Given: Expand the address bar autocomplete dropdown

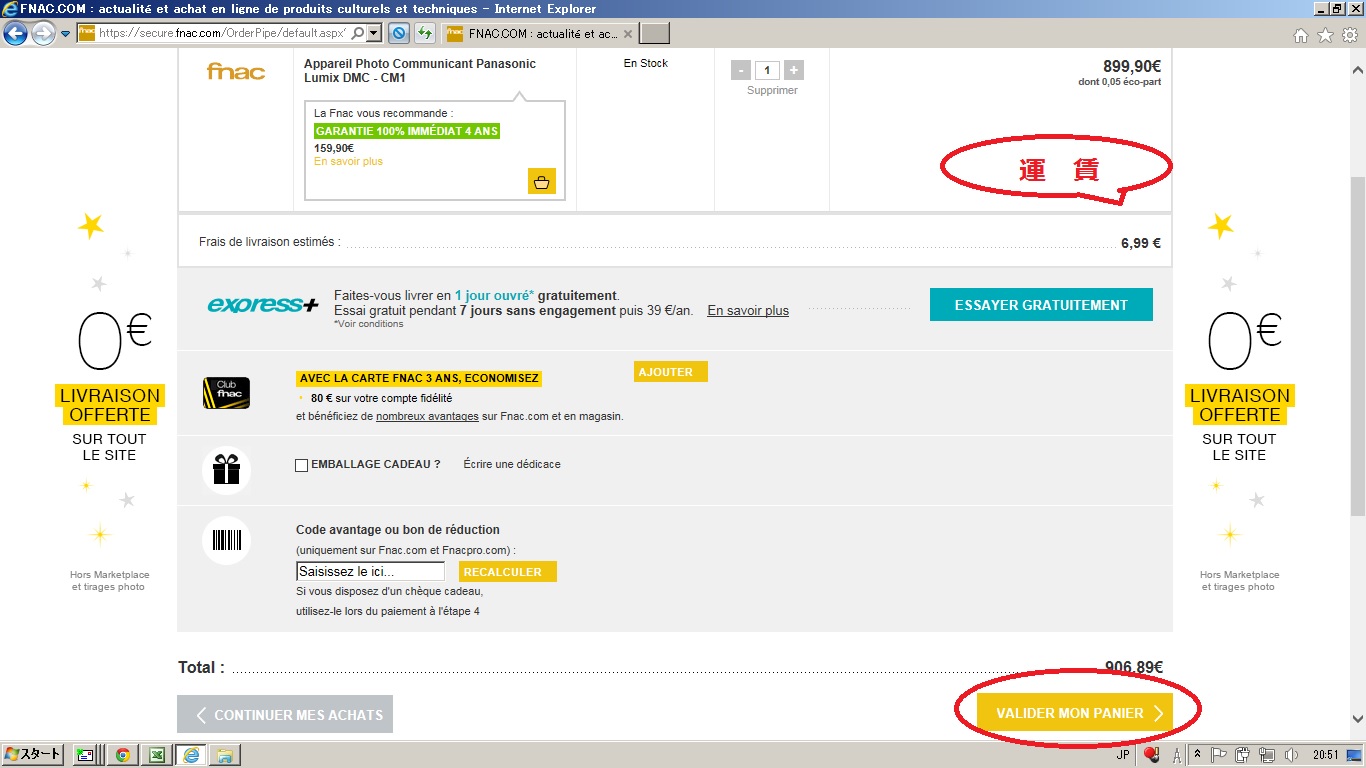Looking at the screenshot, I should coord(374,33).
